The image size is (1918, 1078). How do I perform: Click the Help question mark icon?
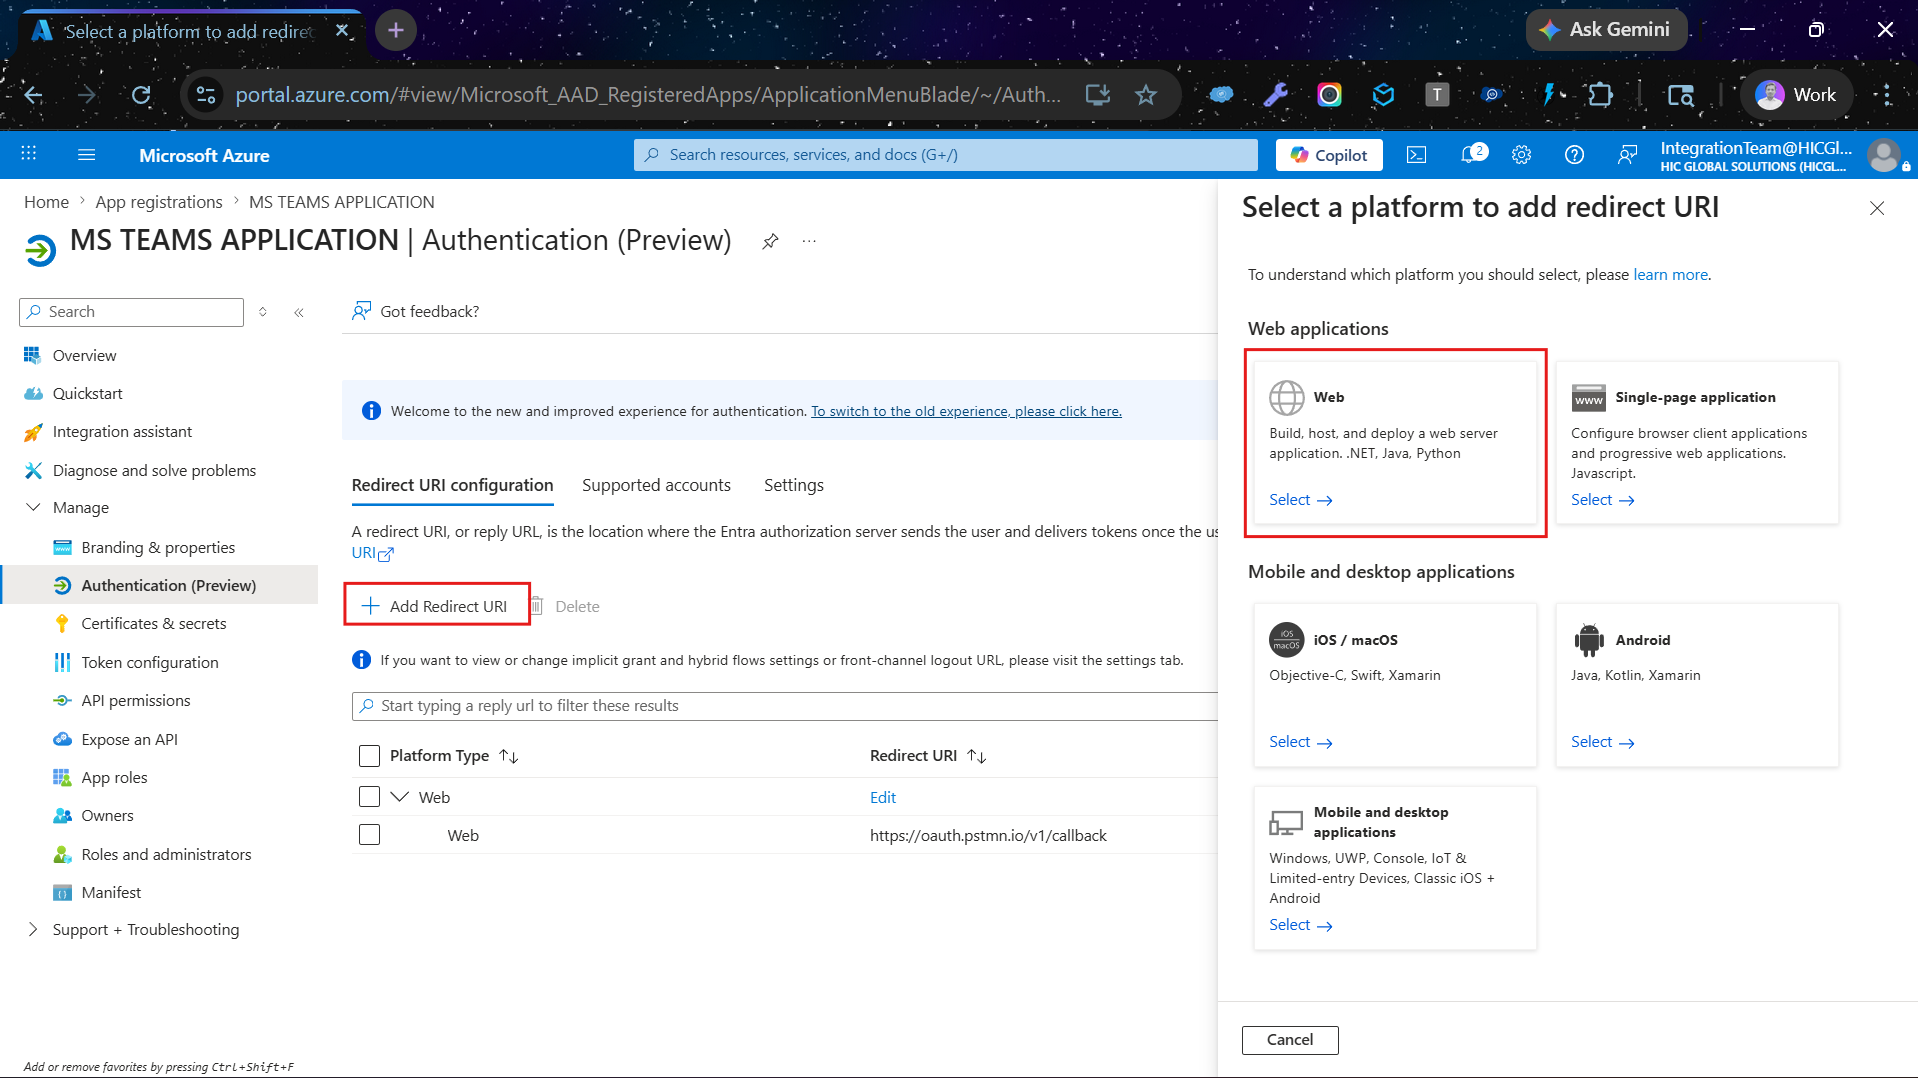pos(1574,155)
